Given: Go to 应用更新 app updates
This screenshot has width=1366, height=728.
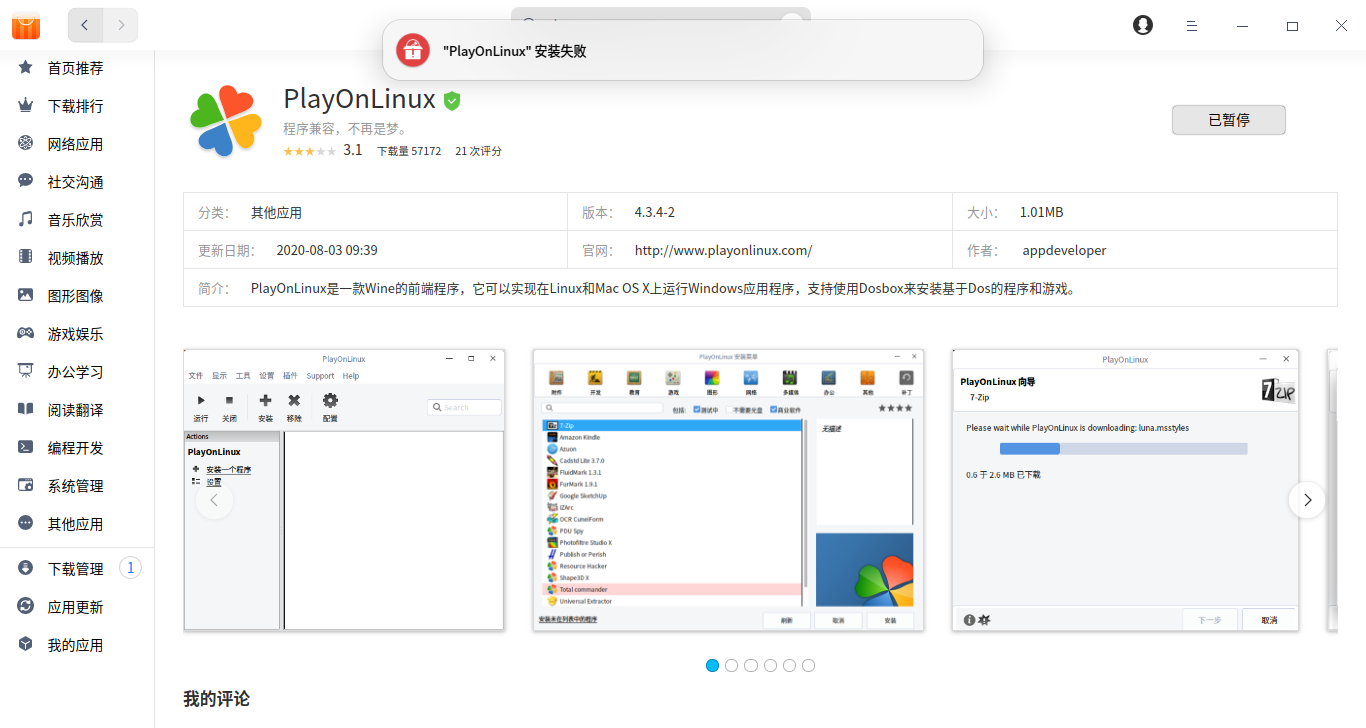Looking at the screenshot, I should point(77,607).
